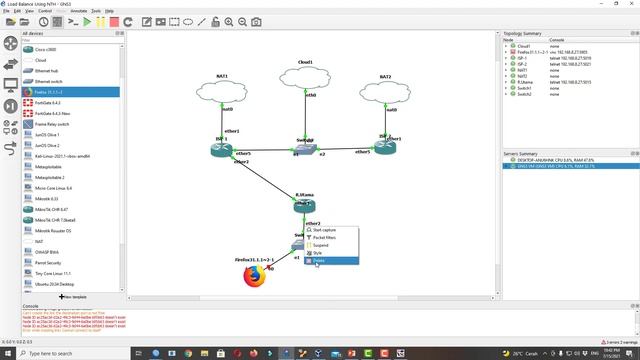Select DESKTOP server row in Servers Summary
The image size is (640, 360).
point(571,160)
